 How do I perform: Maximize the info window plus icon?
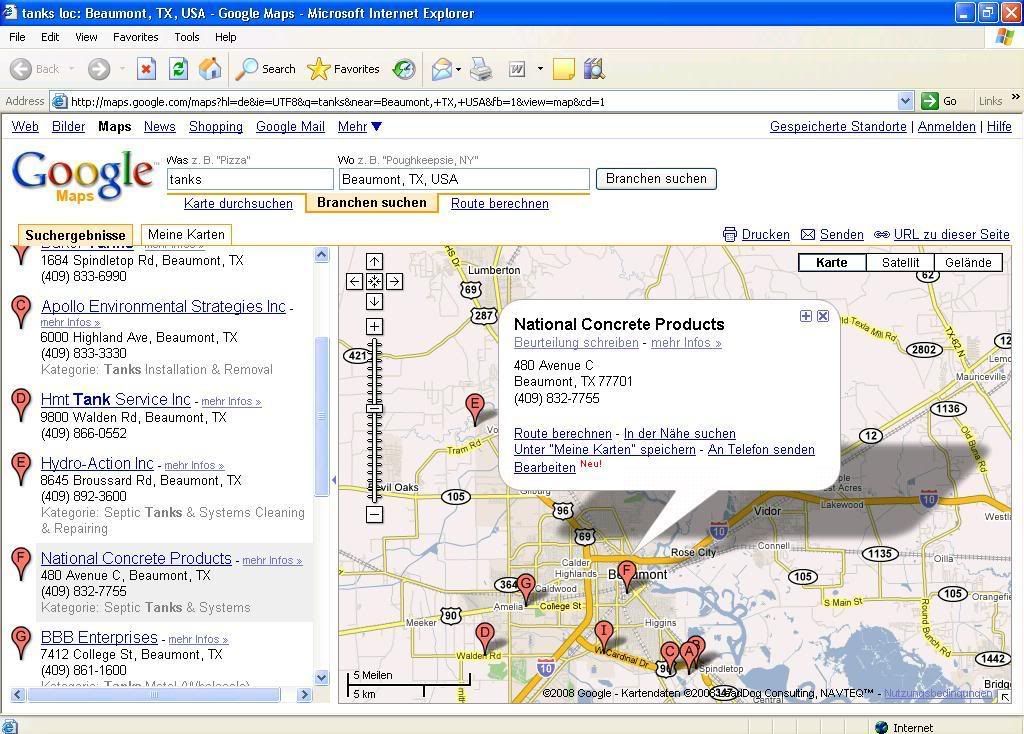[806, 316]
